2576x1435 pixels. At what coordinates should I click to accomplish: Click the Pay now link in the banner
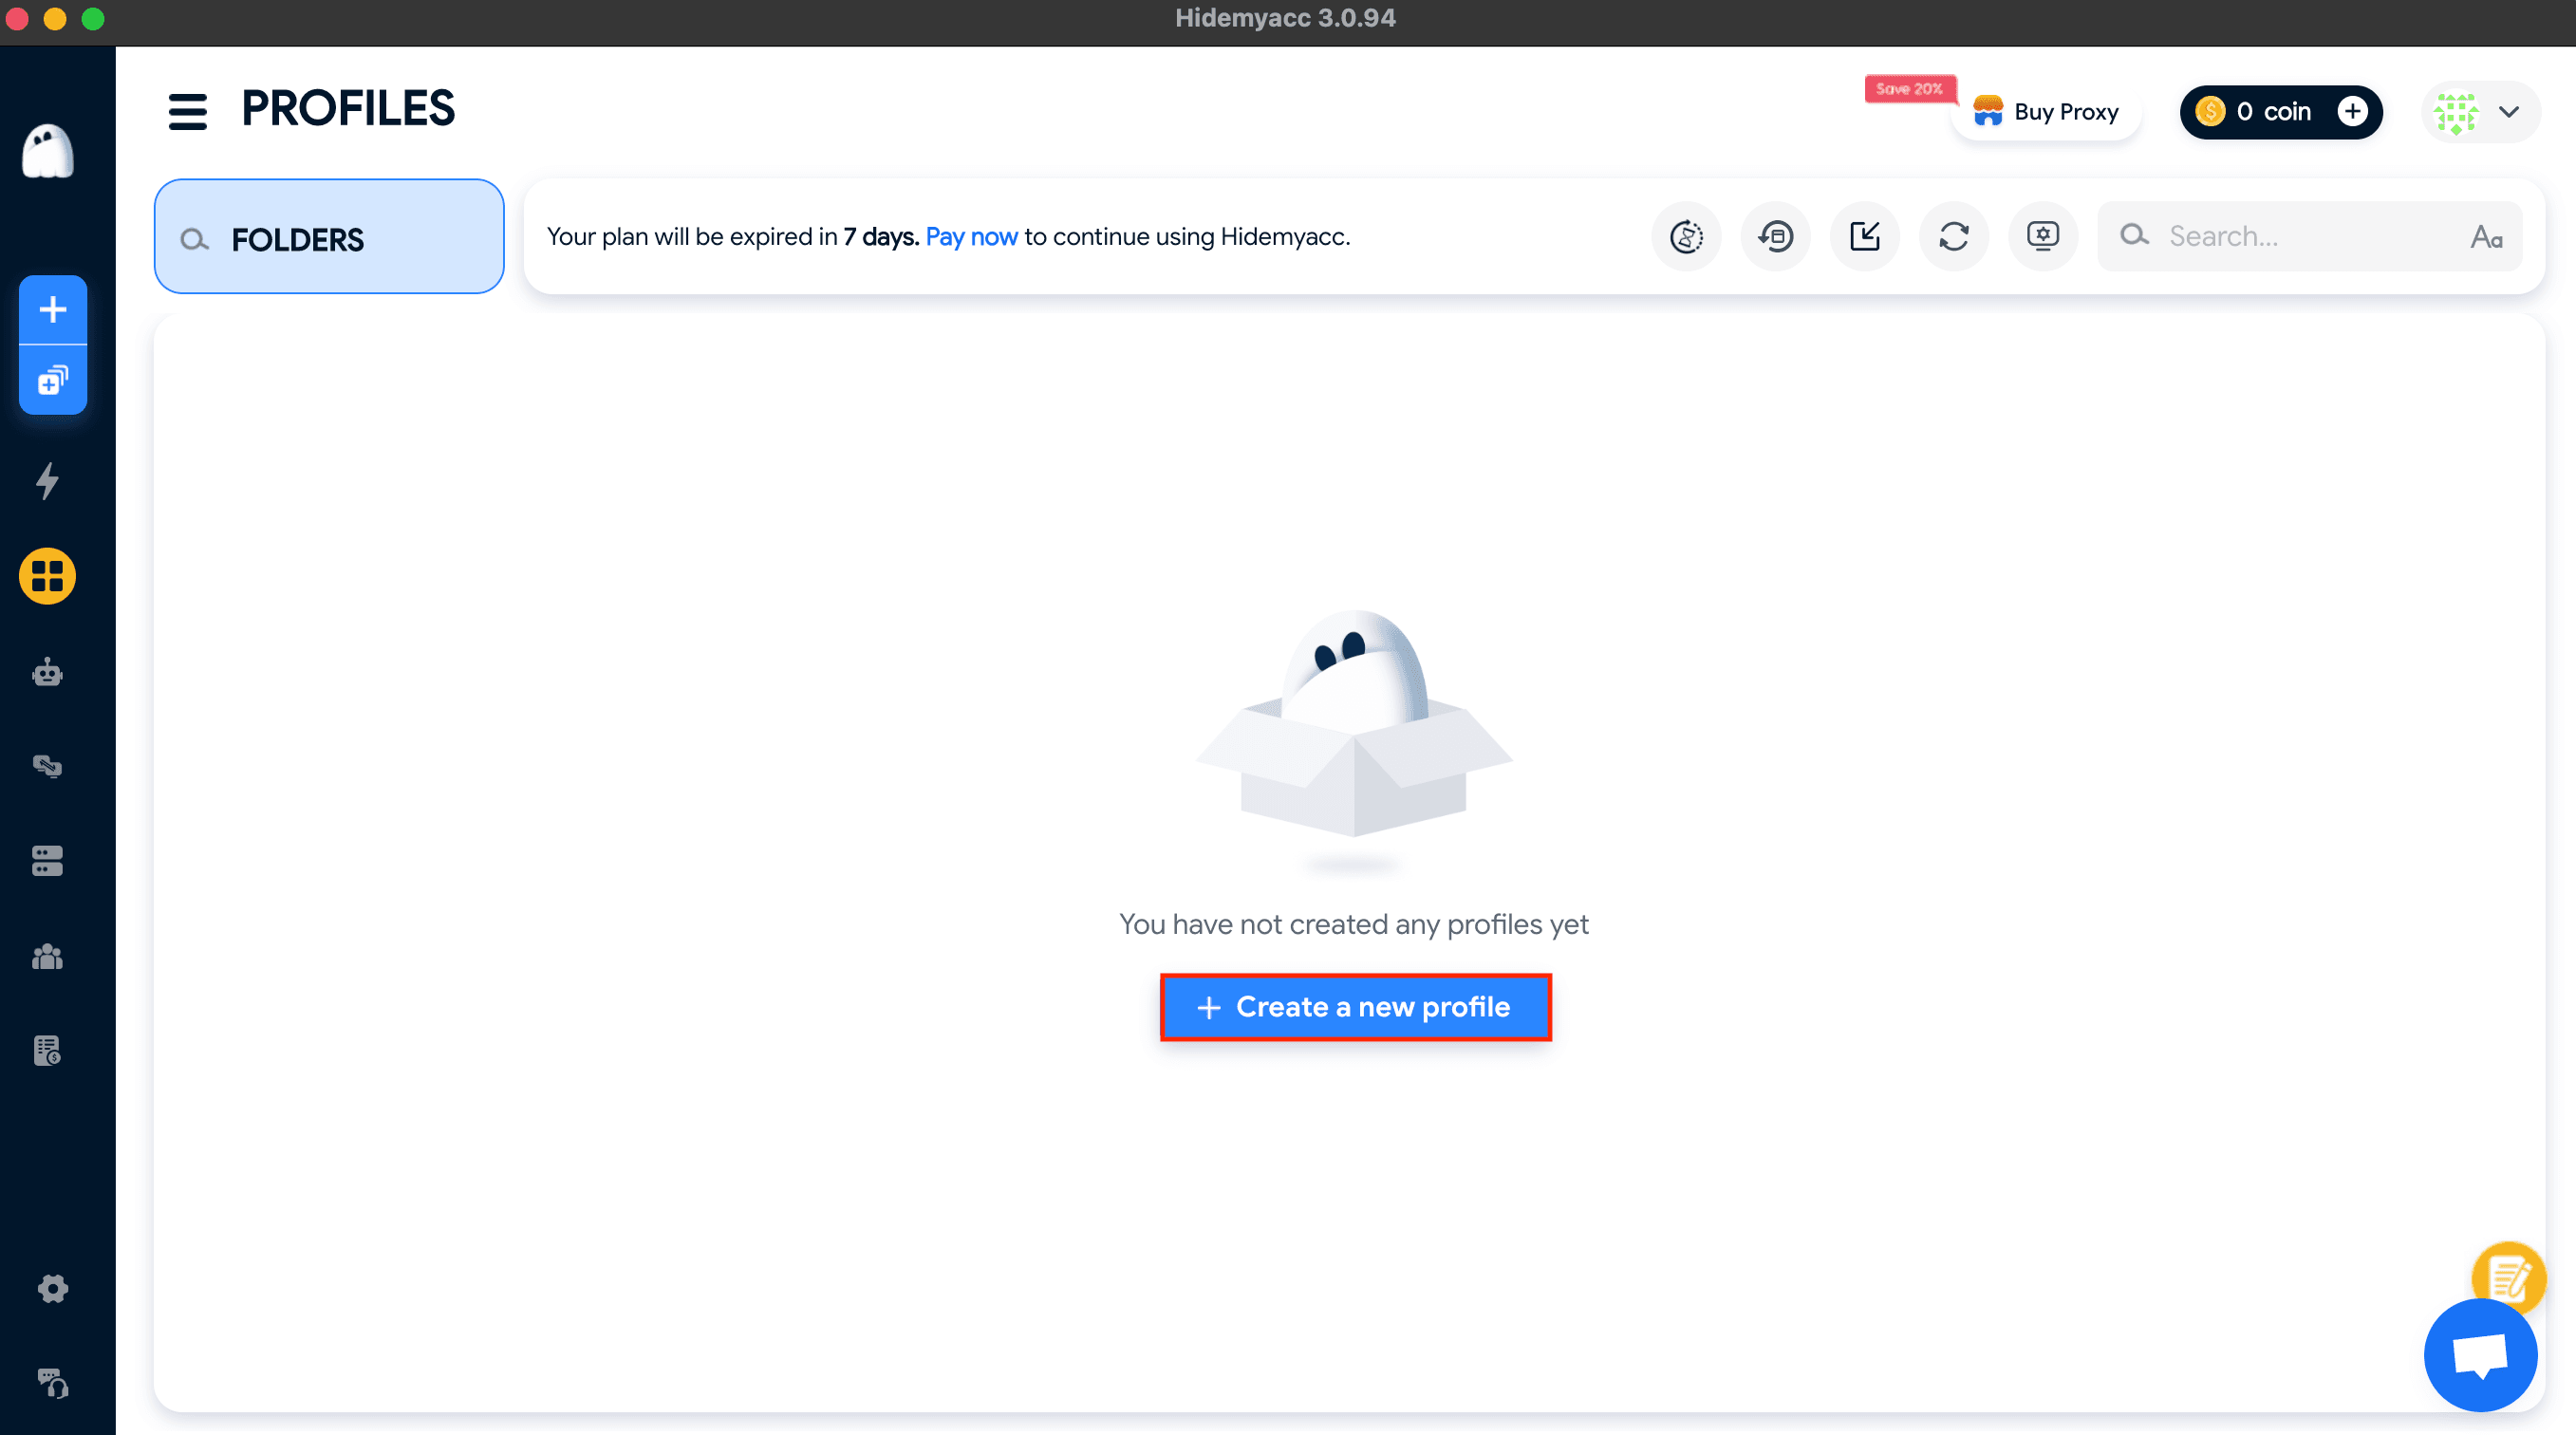pos(970,236)
